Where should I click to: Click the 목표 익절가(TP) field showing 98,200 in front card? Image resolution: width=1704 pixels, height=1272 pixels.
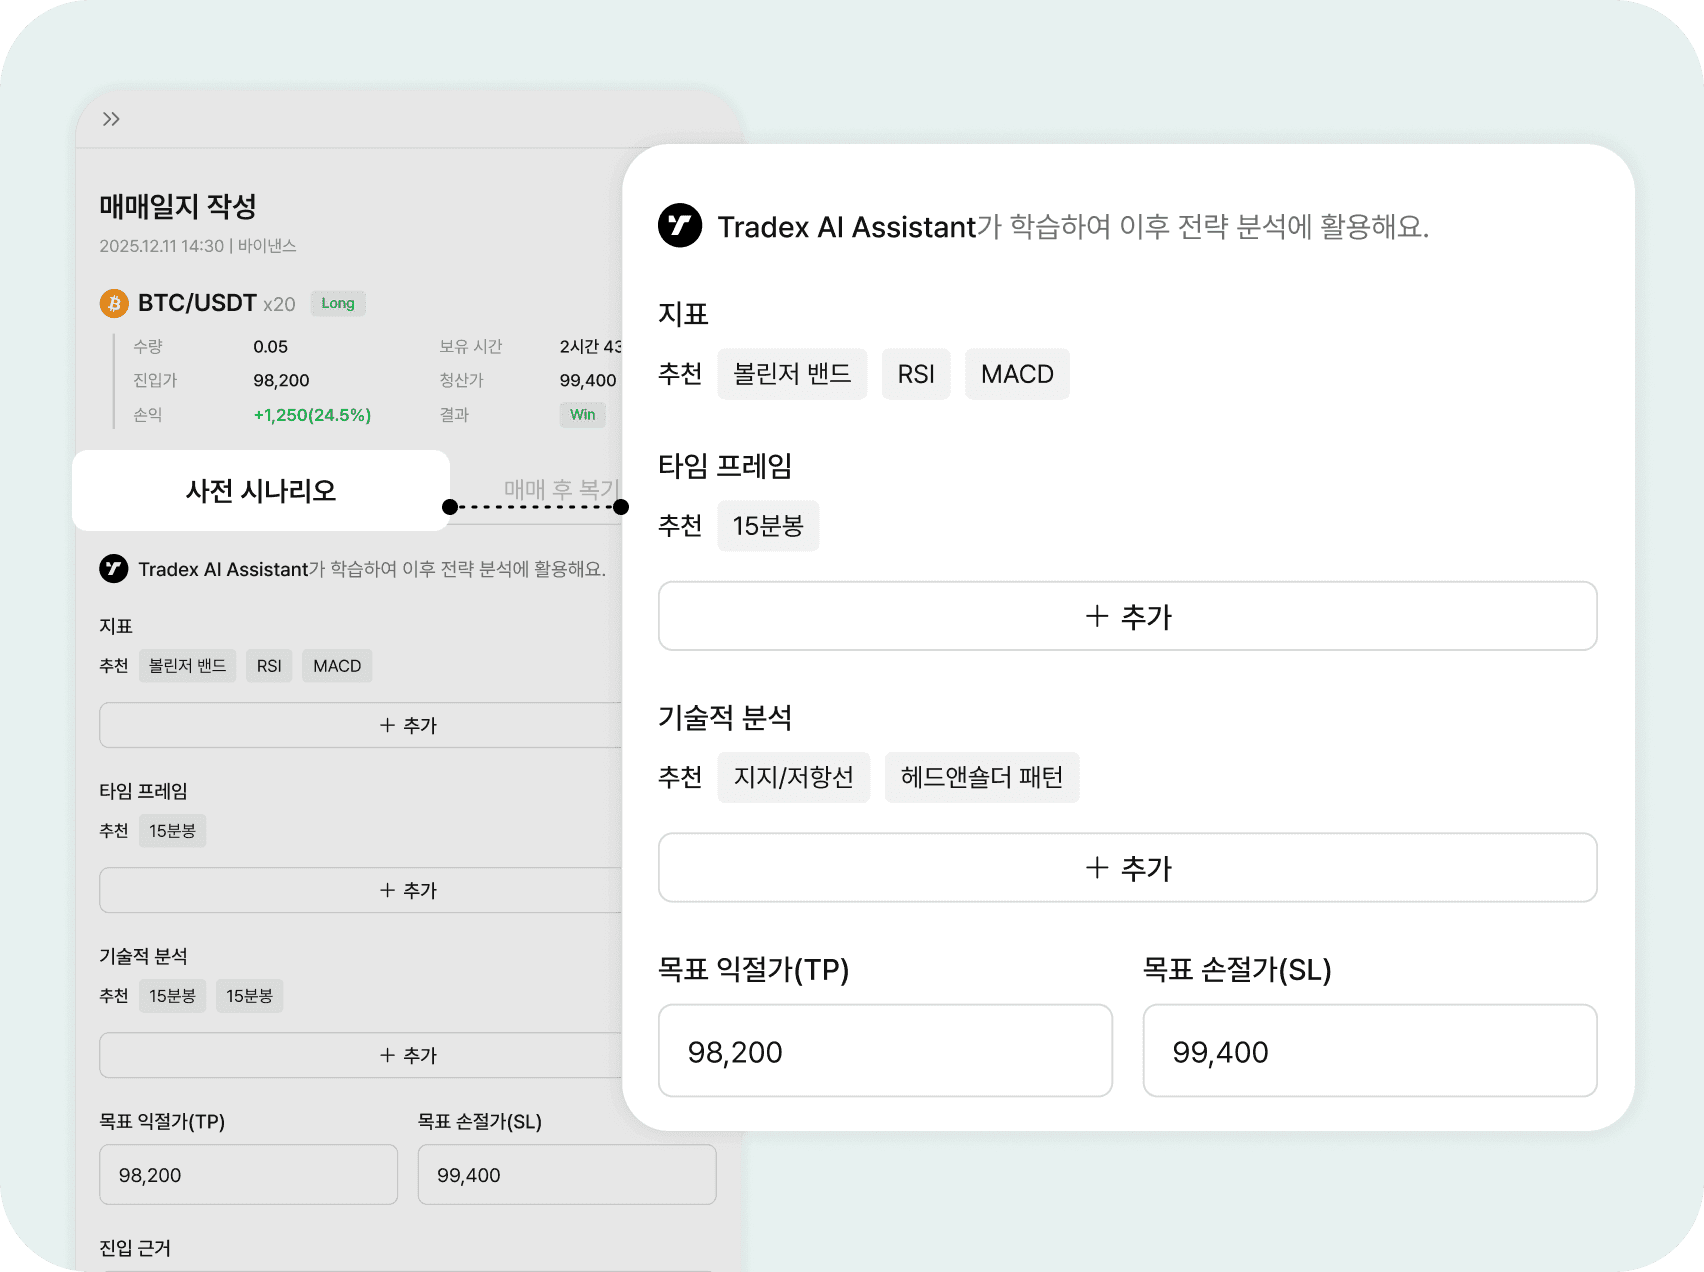[885, 1051]
